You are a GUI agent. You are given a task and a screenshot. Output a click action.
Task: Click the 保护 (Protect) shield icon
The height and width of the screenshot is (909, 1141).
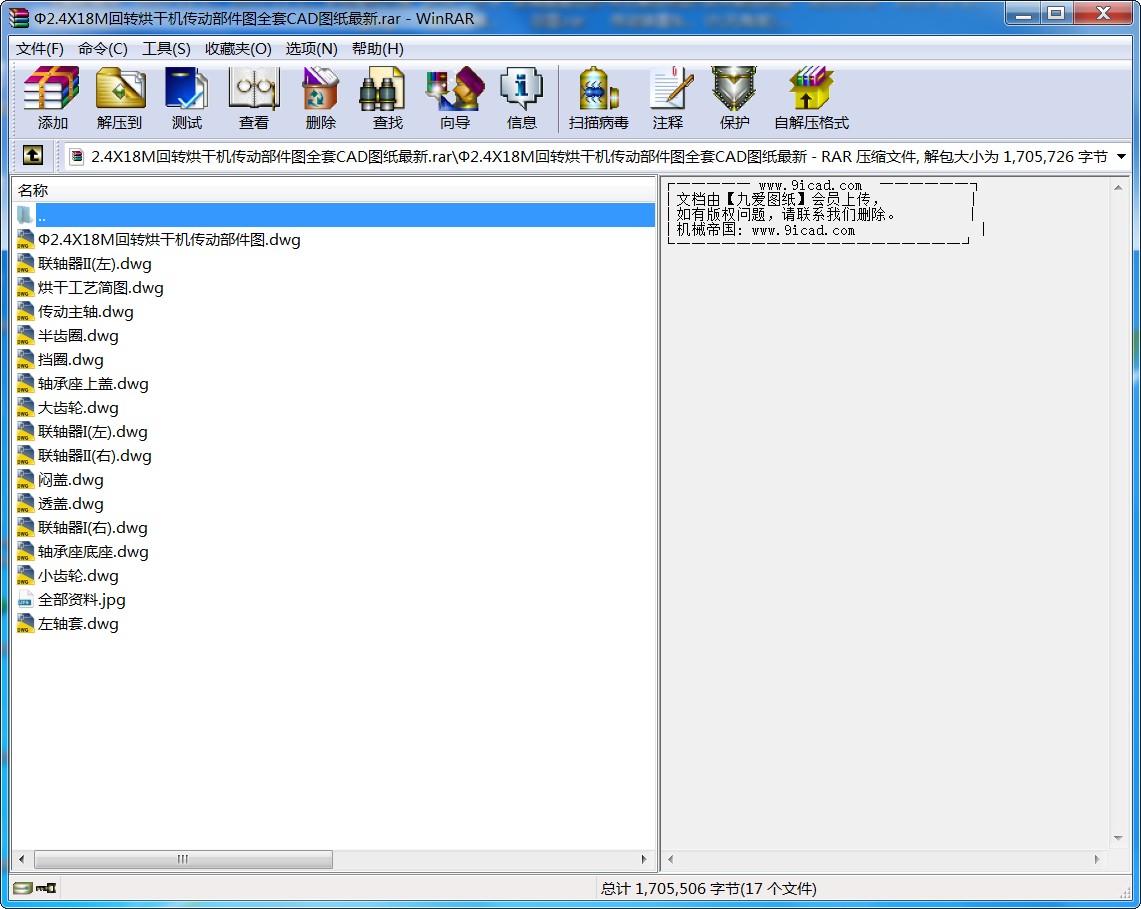734,98
